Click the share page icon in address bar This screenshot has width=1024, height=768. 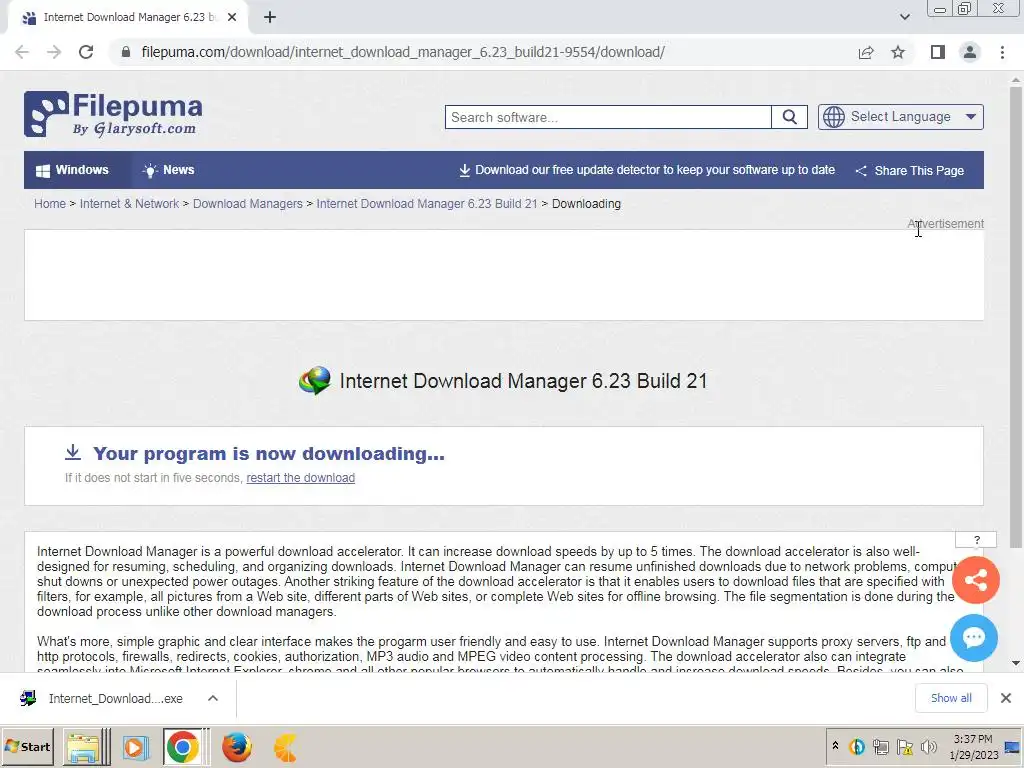pyautogui.click(x=866, y=52)
